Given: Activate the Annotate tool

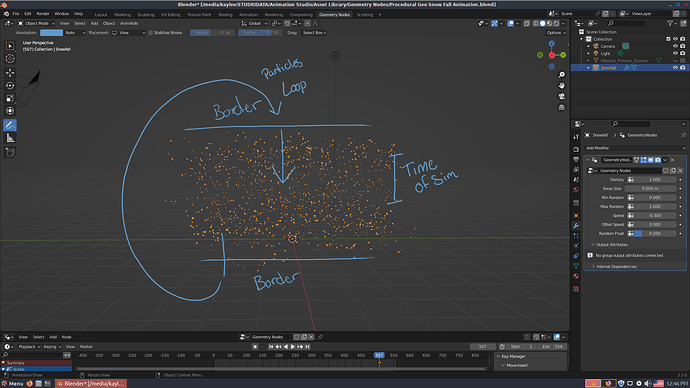Looking at the screenshot, I should (x=10, y=125).
